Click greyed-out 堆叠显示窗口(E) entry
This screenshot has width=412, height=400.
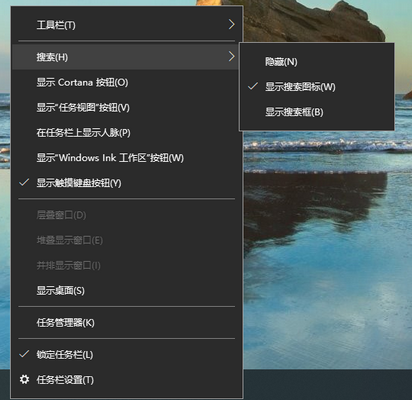[127, 240]
